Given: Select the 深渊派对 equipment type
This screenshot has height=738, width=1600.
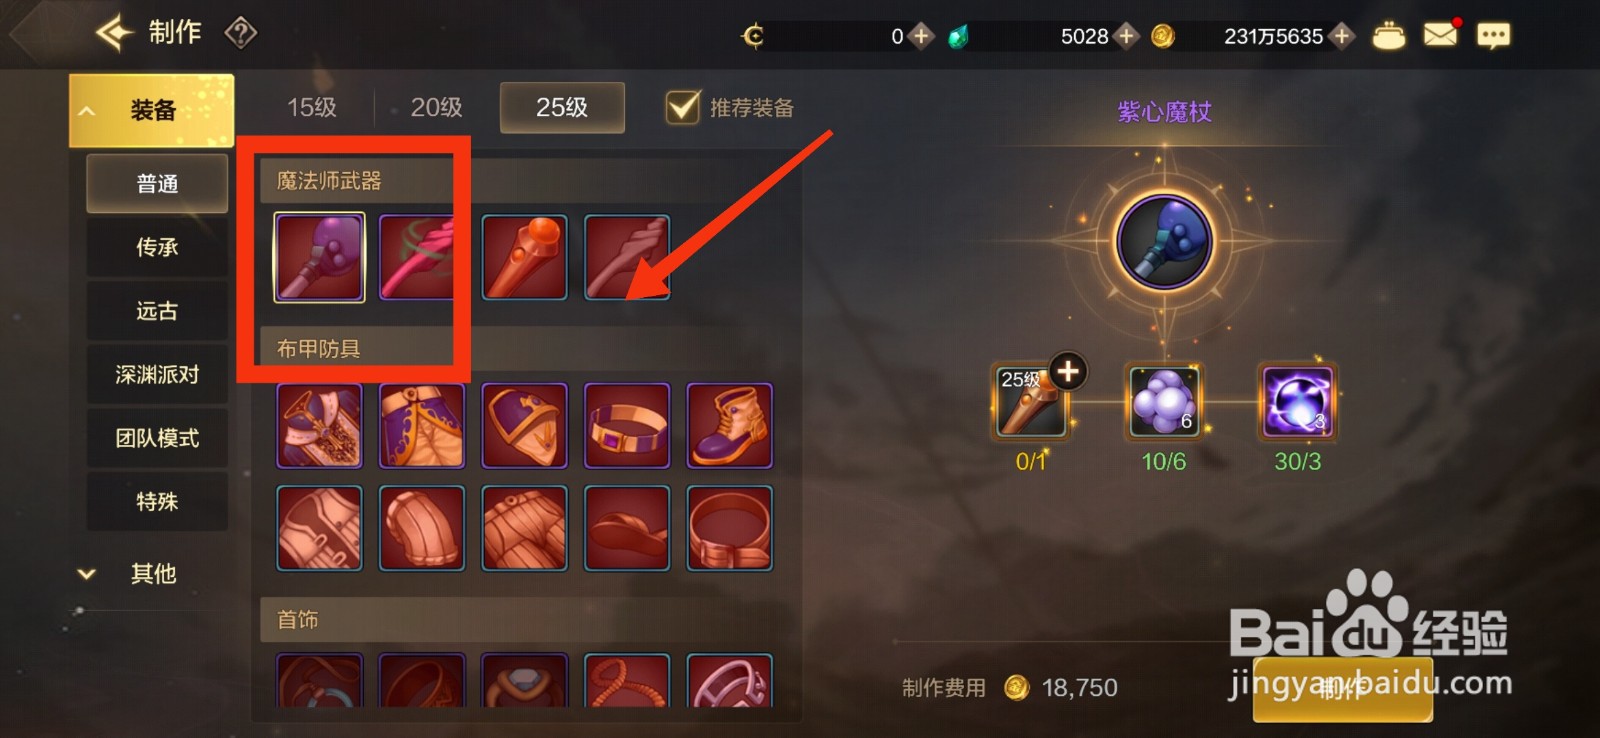Looking at the screenshot, I should [x=157, y=375].
